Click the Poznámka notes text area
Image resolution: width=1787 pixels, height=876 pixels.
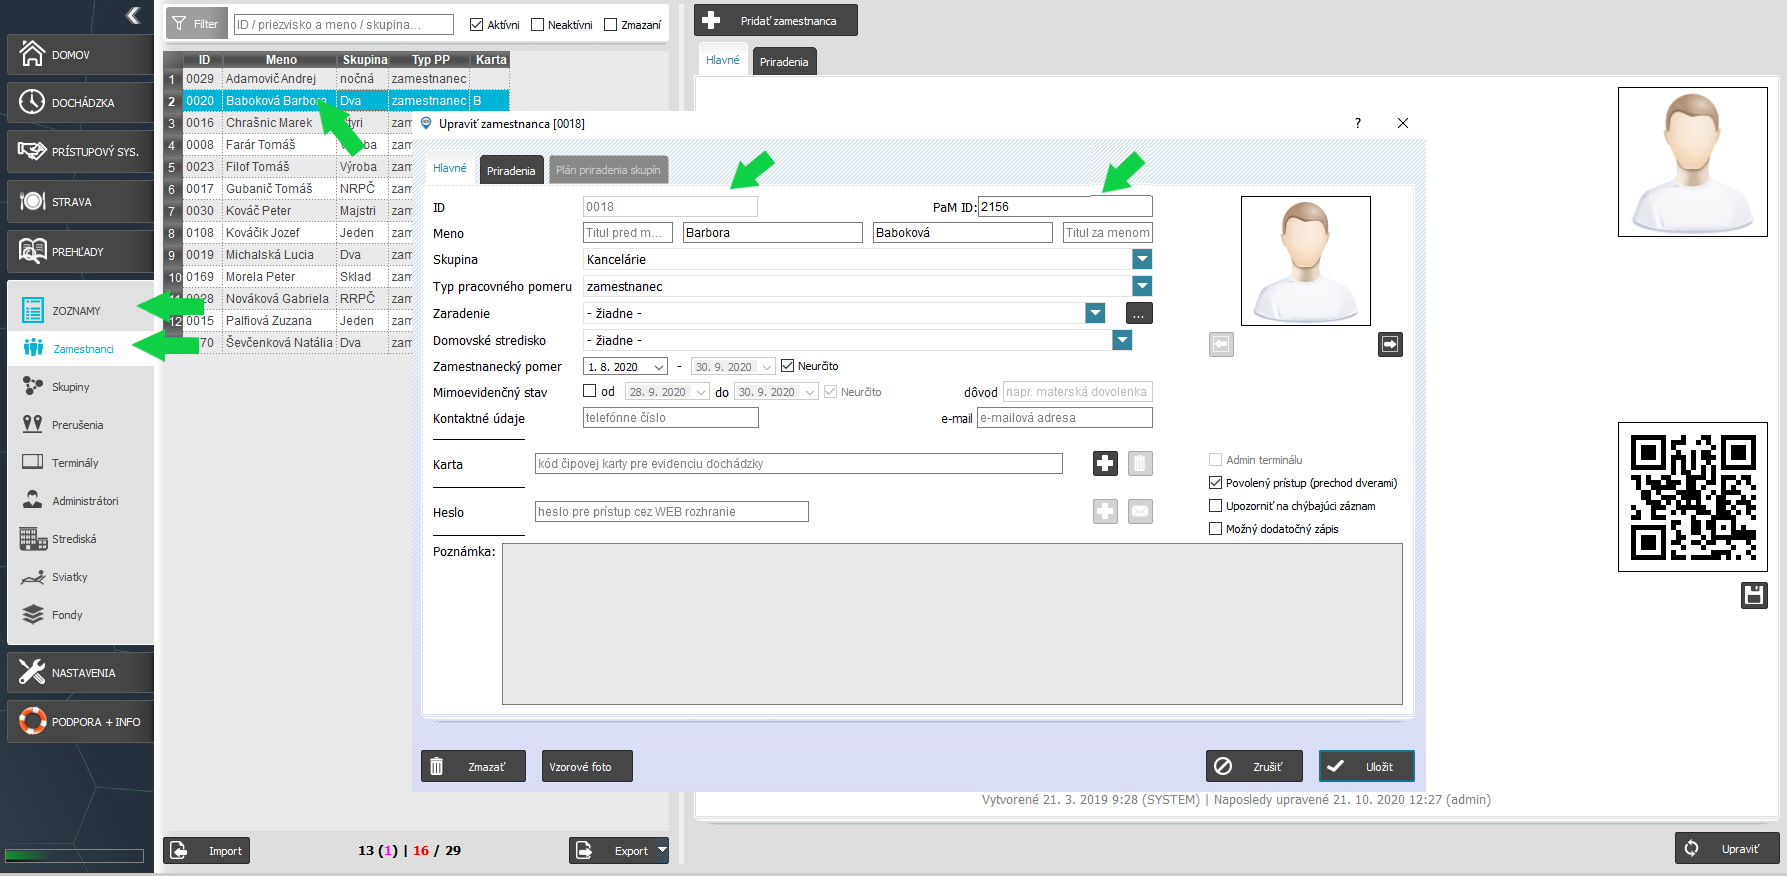952,624
